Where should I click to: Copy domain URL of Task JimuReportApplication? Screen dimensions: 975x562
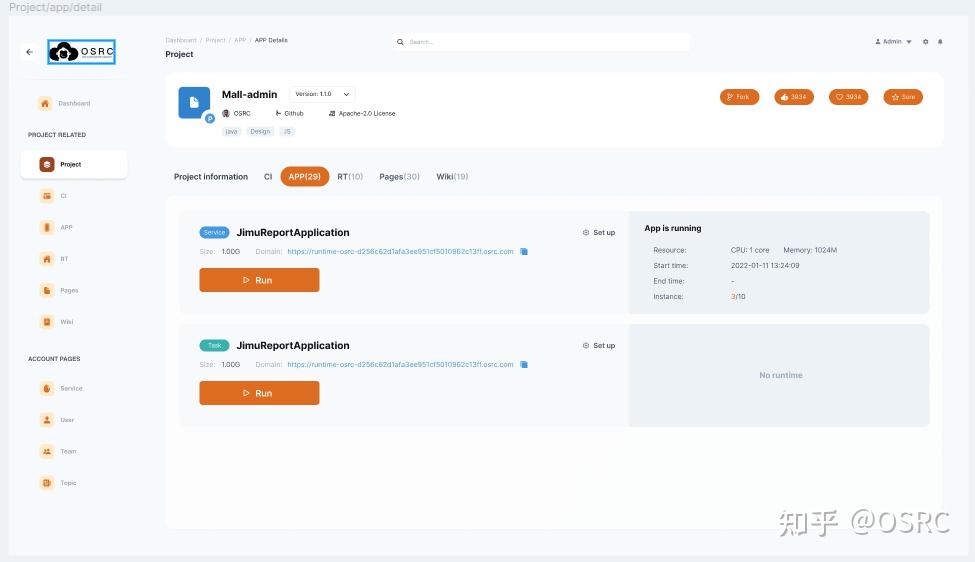524,365
